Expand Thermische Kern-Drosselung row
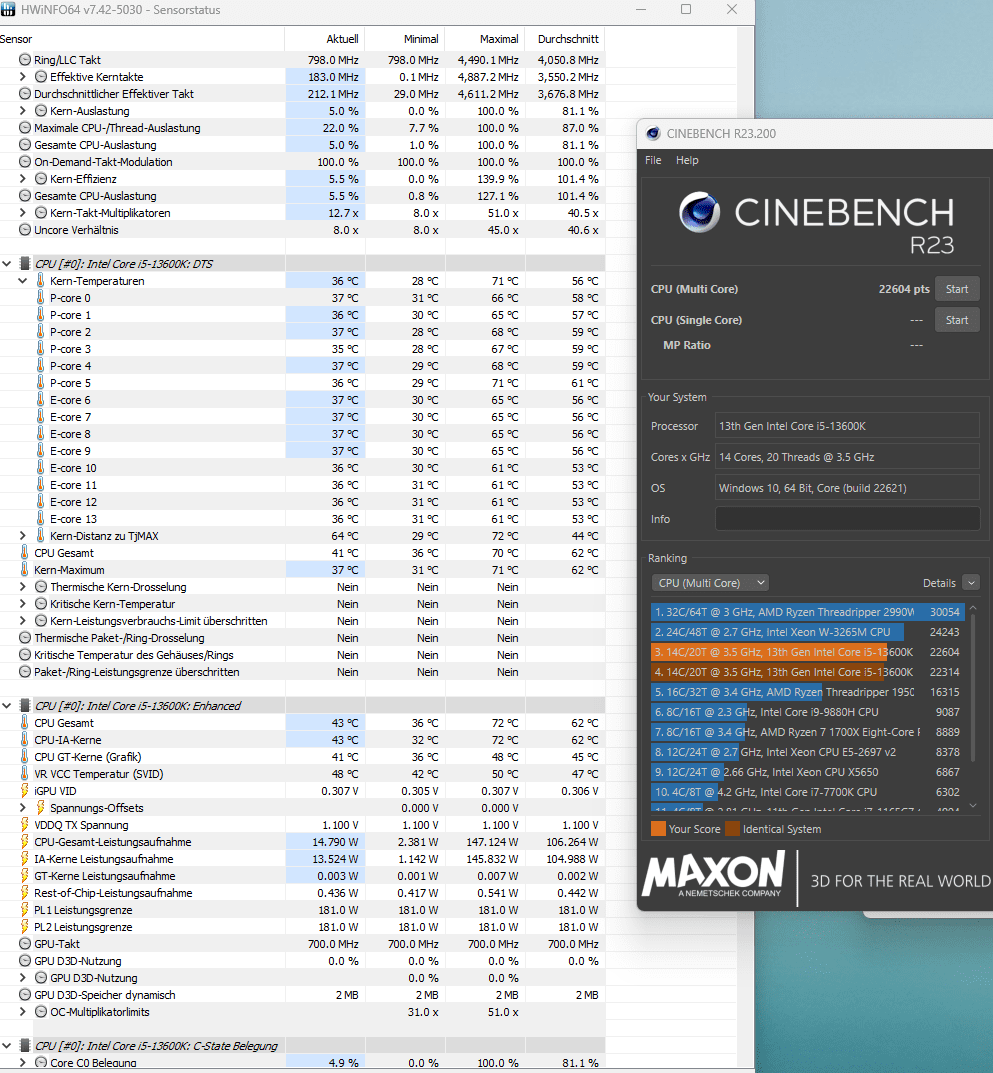This screenshot has width=993, height=1073. click(23, 586)
